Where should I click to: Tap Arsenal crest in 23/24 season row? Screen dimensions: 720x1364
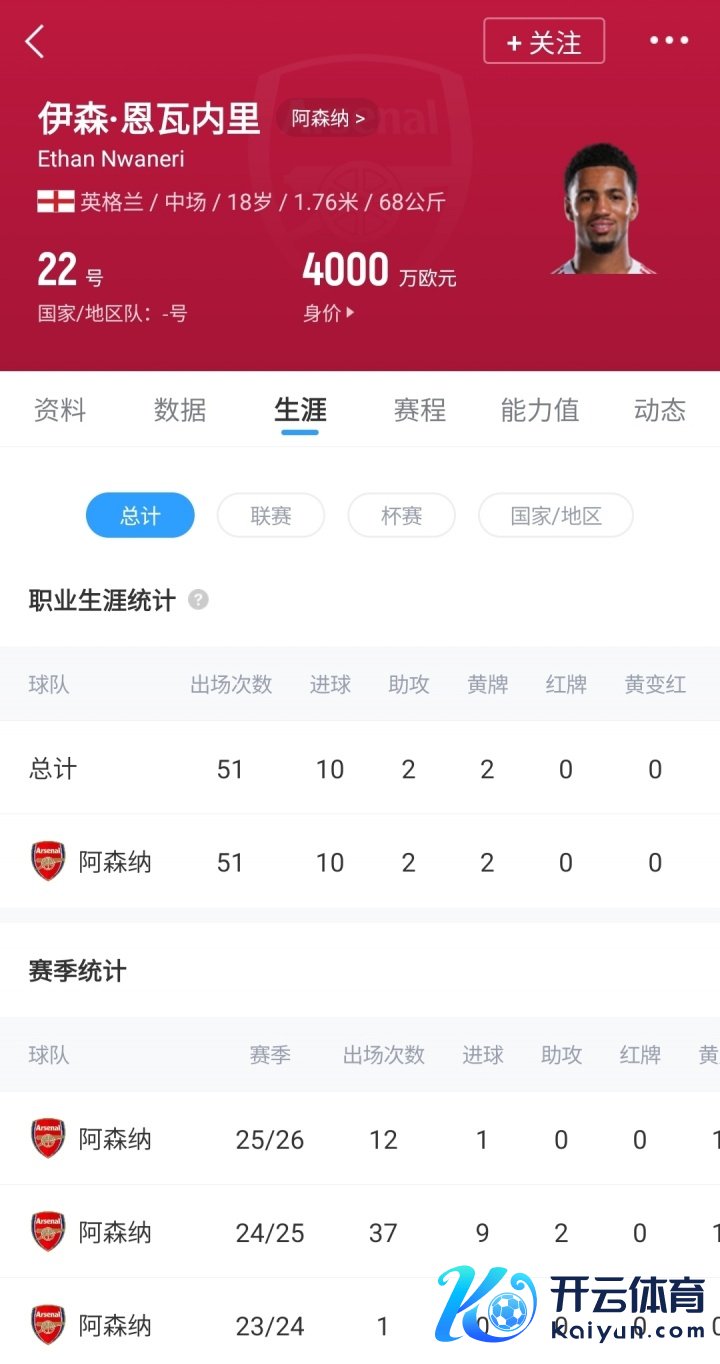(48, 1325)
